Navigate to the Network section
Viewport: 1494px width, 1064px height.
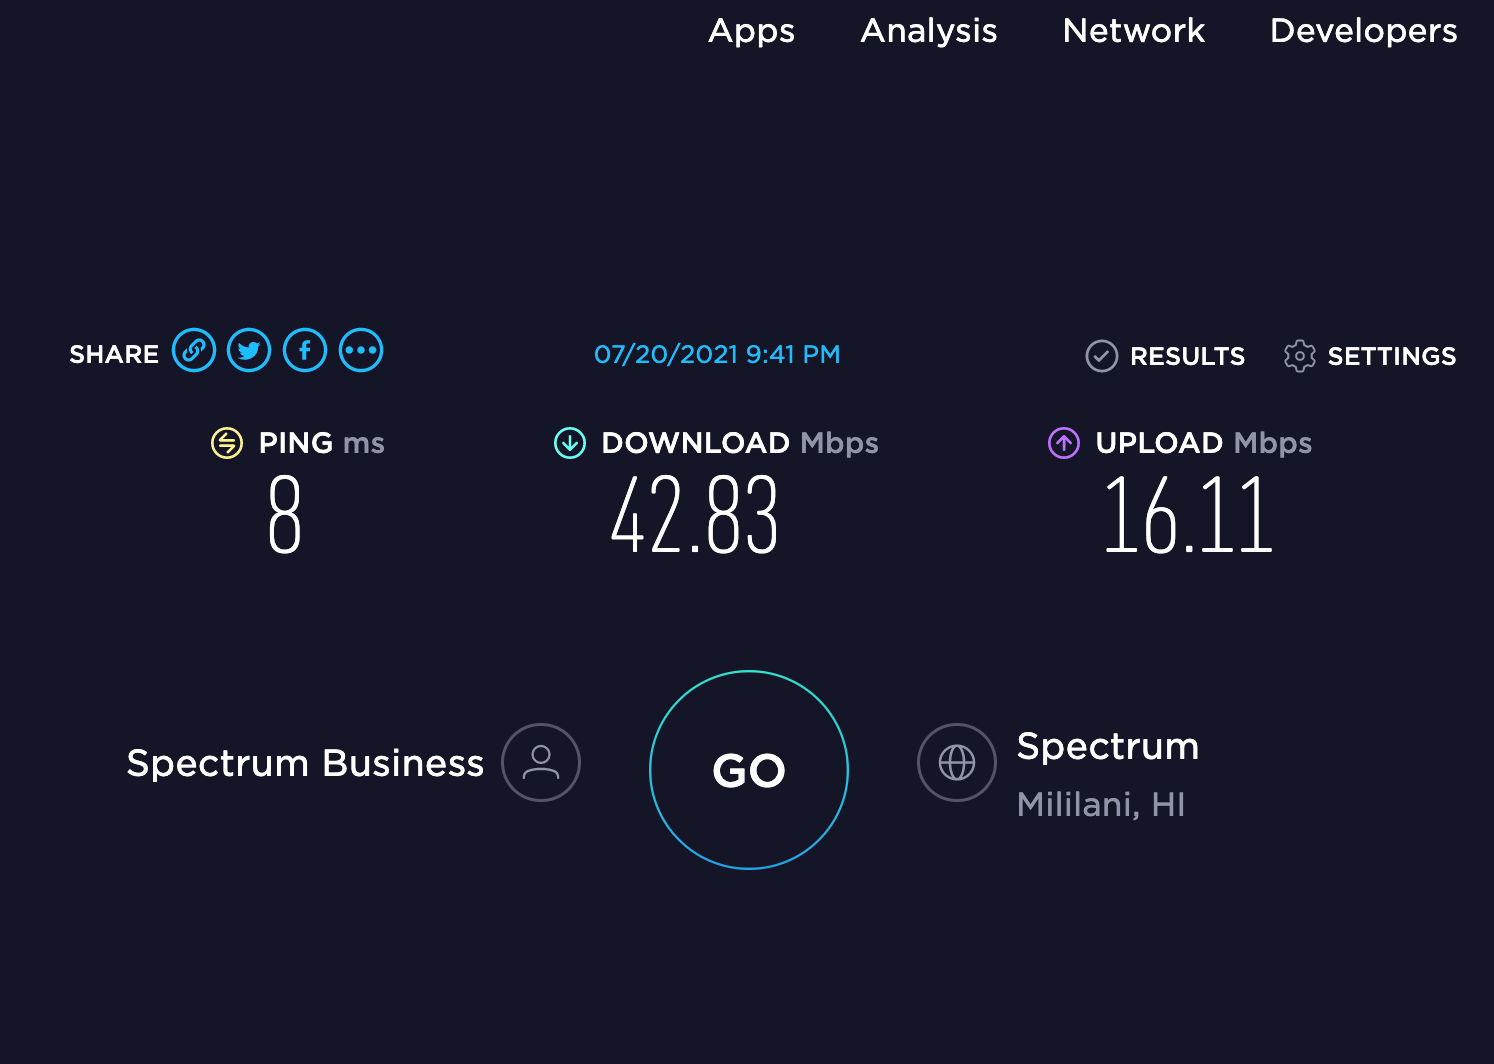(1133, 31)
